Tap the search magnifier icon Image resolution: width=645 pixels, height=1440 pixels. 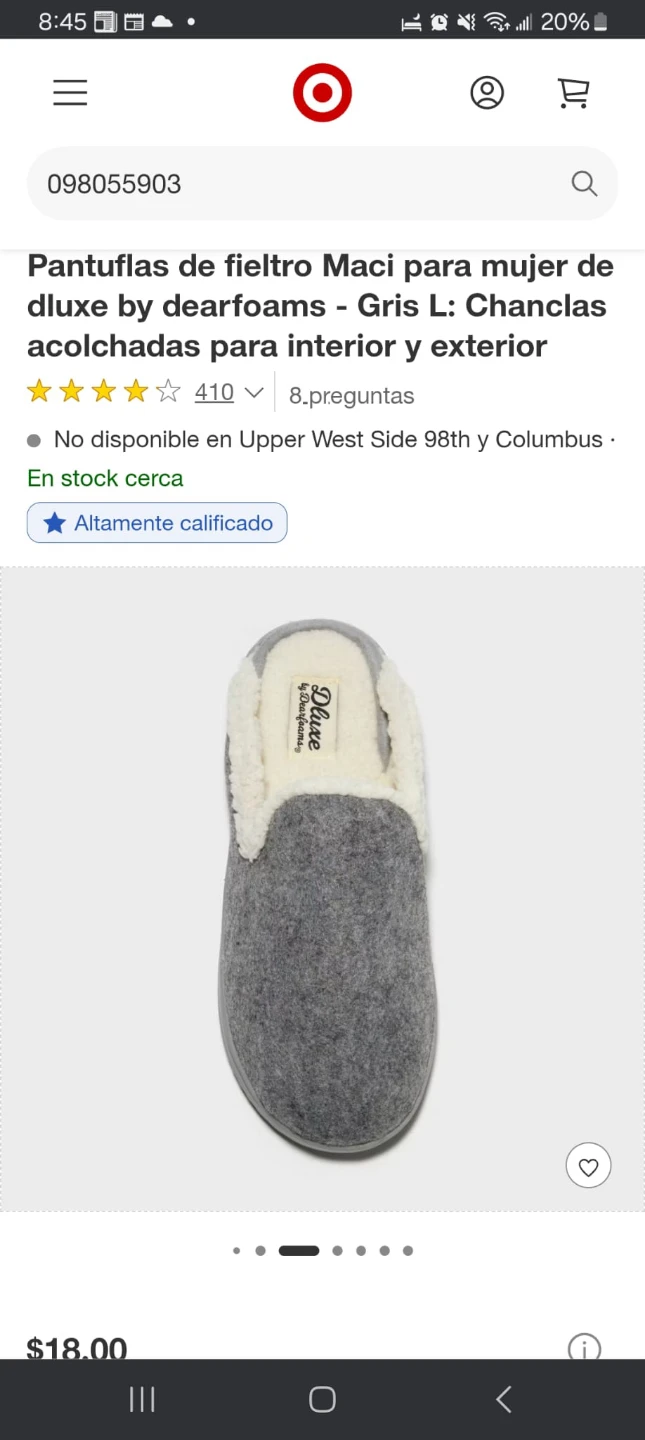click(x=584, y=184)
